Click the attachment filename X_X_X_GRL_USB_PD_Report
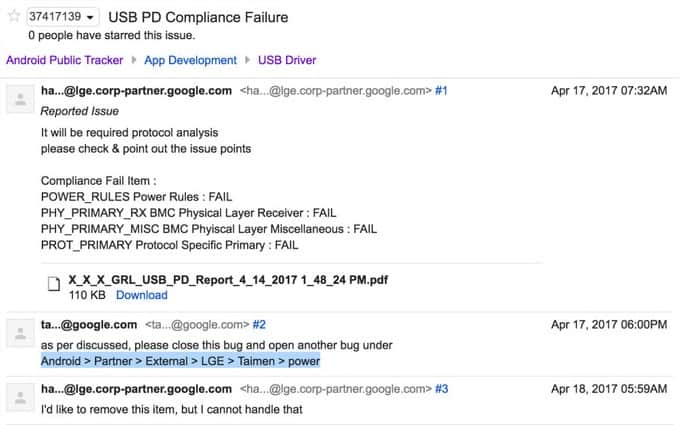 point(228,280)
